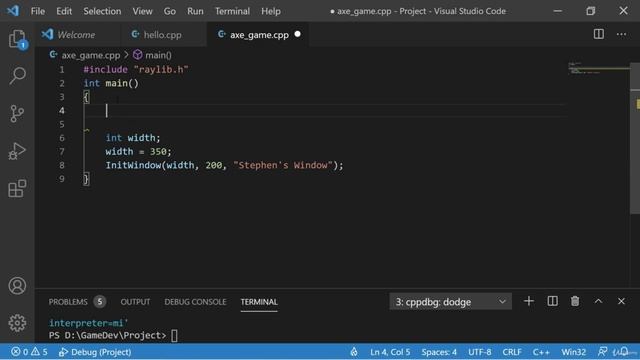
Task: Click the "raylib.h" include string
Action: [x=161, y=69]
